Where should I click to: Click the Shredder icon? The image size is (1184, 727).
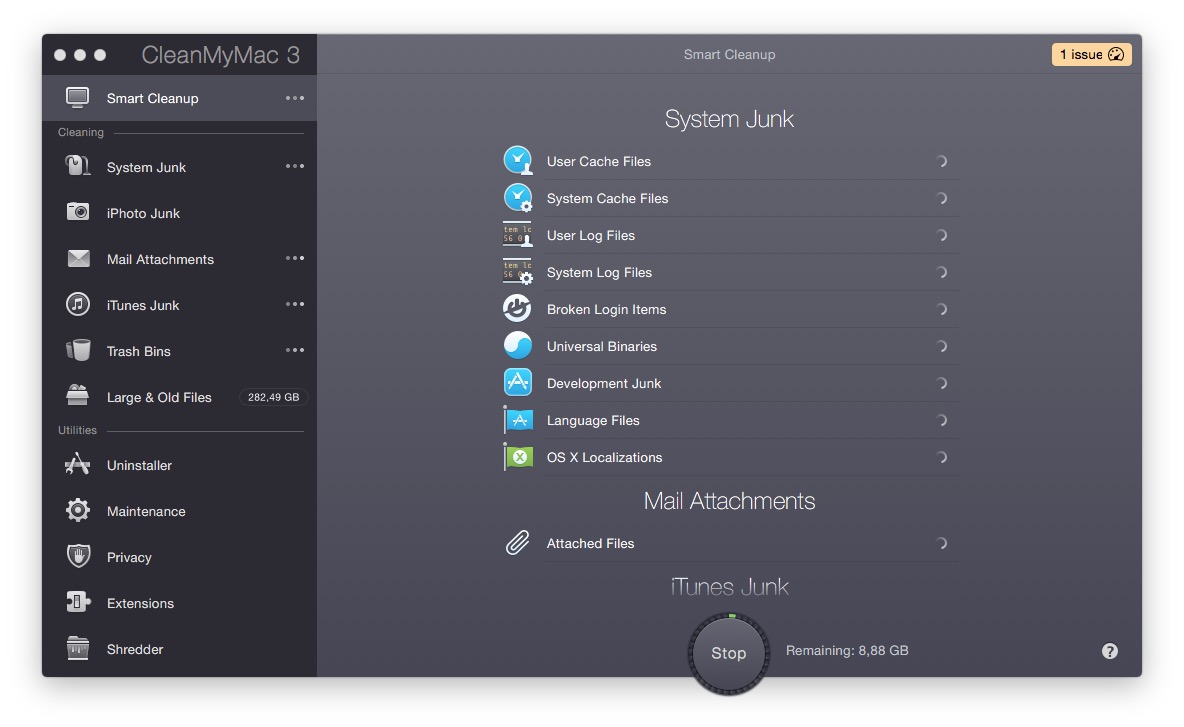(77, 648)
